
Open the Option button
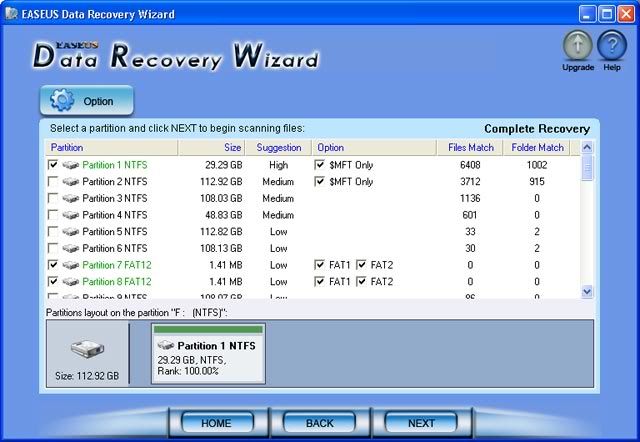click(87, 100)
